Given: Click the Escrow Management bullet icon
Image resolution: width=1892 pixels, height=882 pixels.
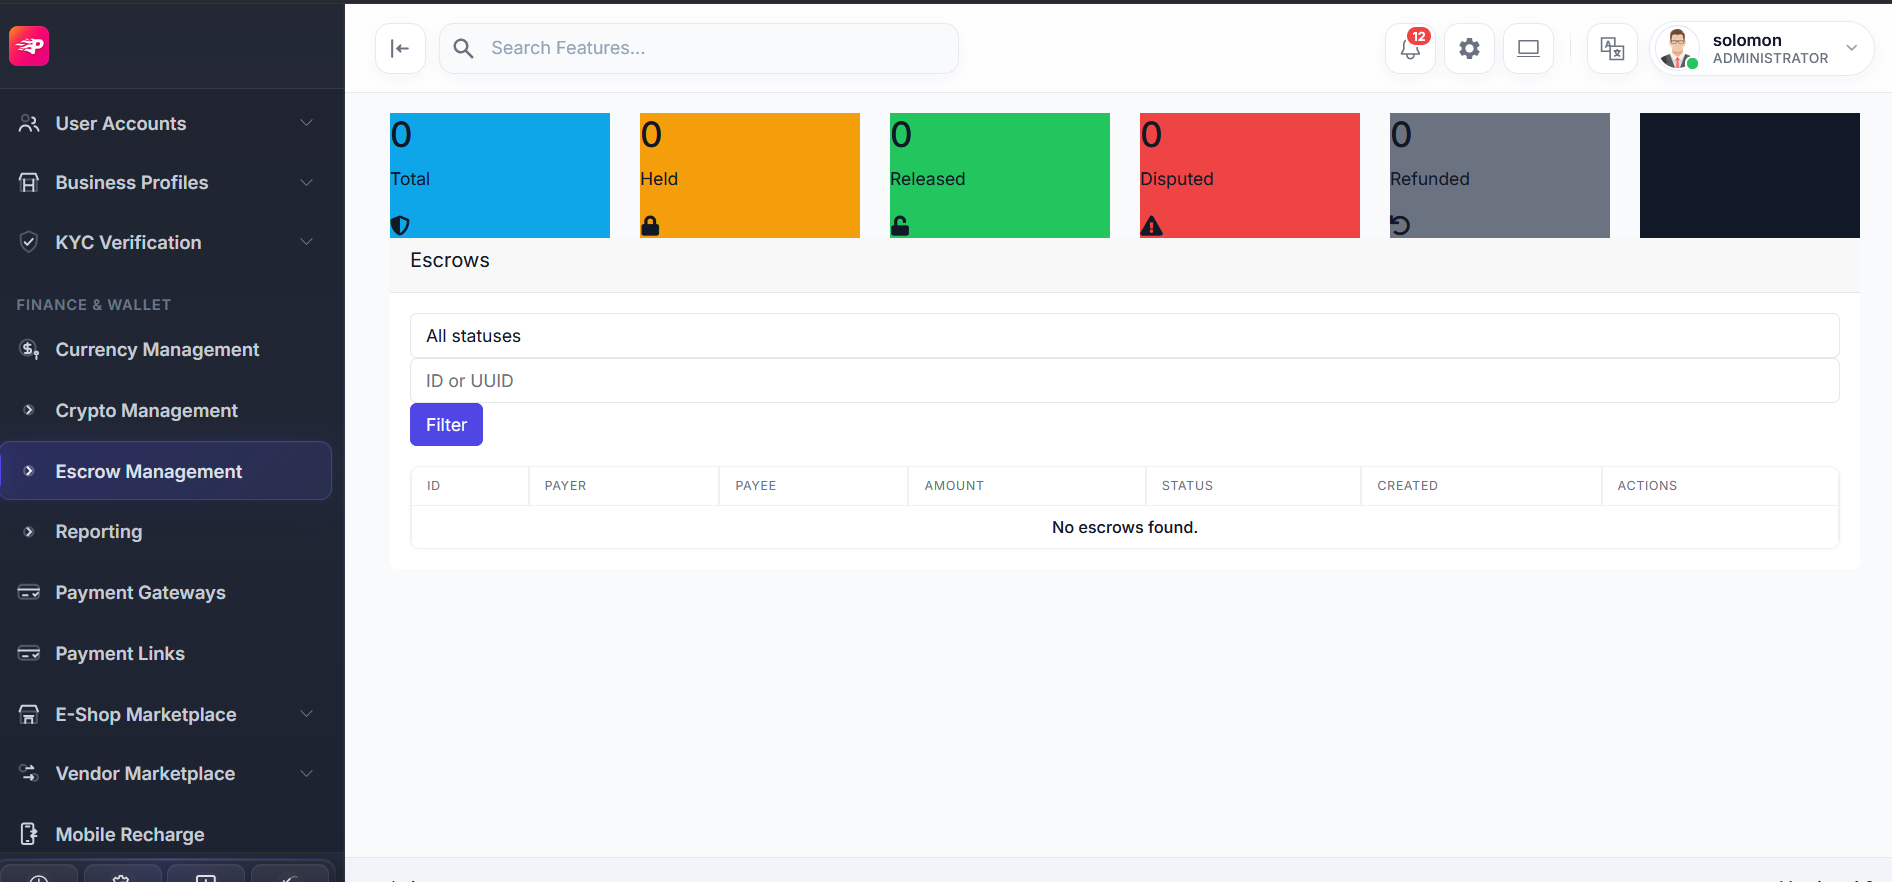Looking at the screenshot, I should point(29,471).
